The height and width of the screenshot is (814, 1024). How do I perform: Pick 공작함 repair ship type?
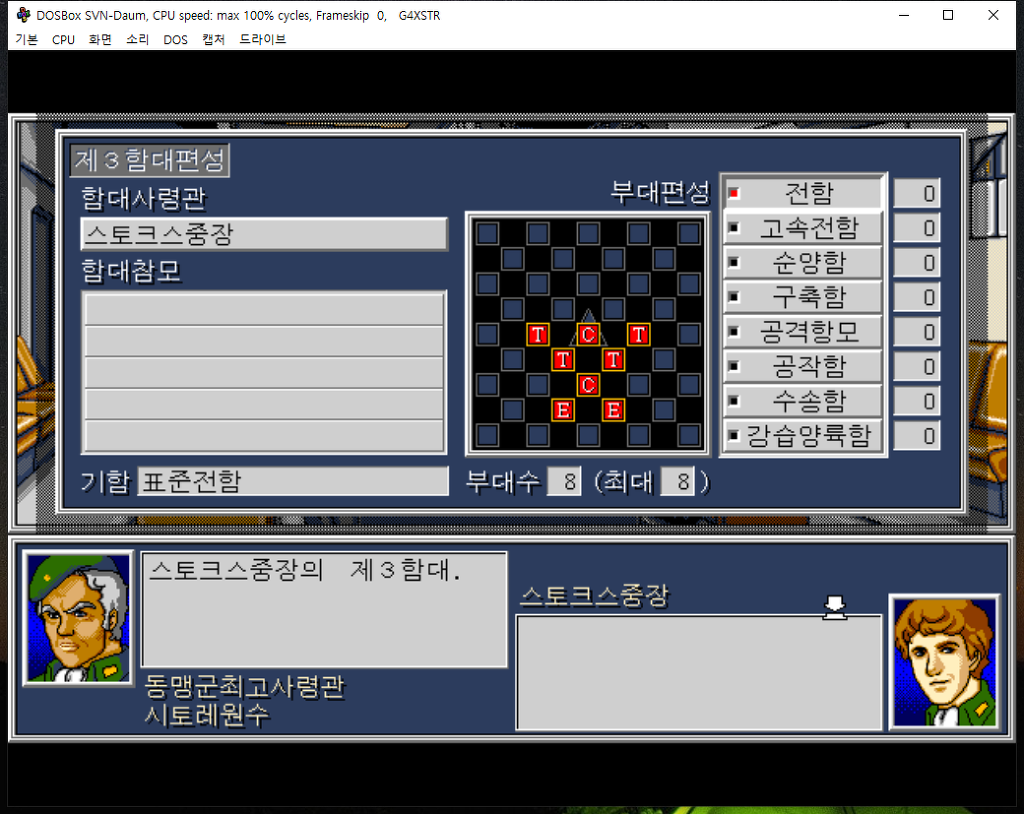click(803, 366)
